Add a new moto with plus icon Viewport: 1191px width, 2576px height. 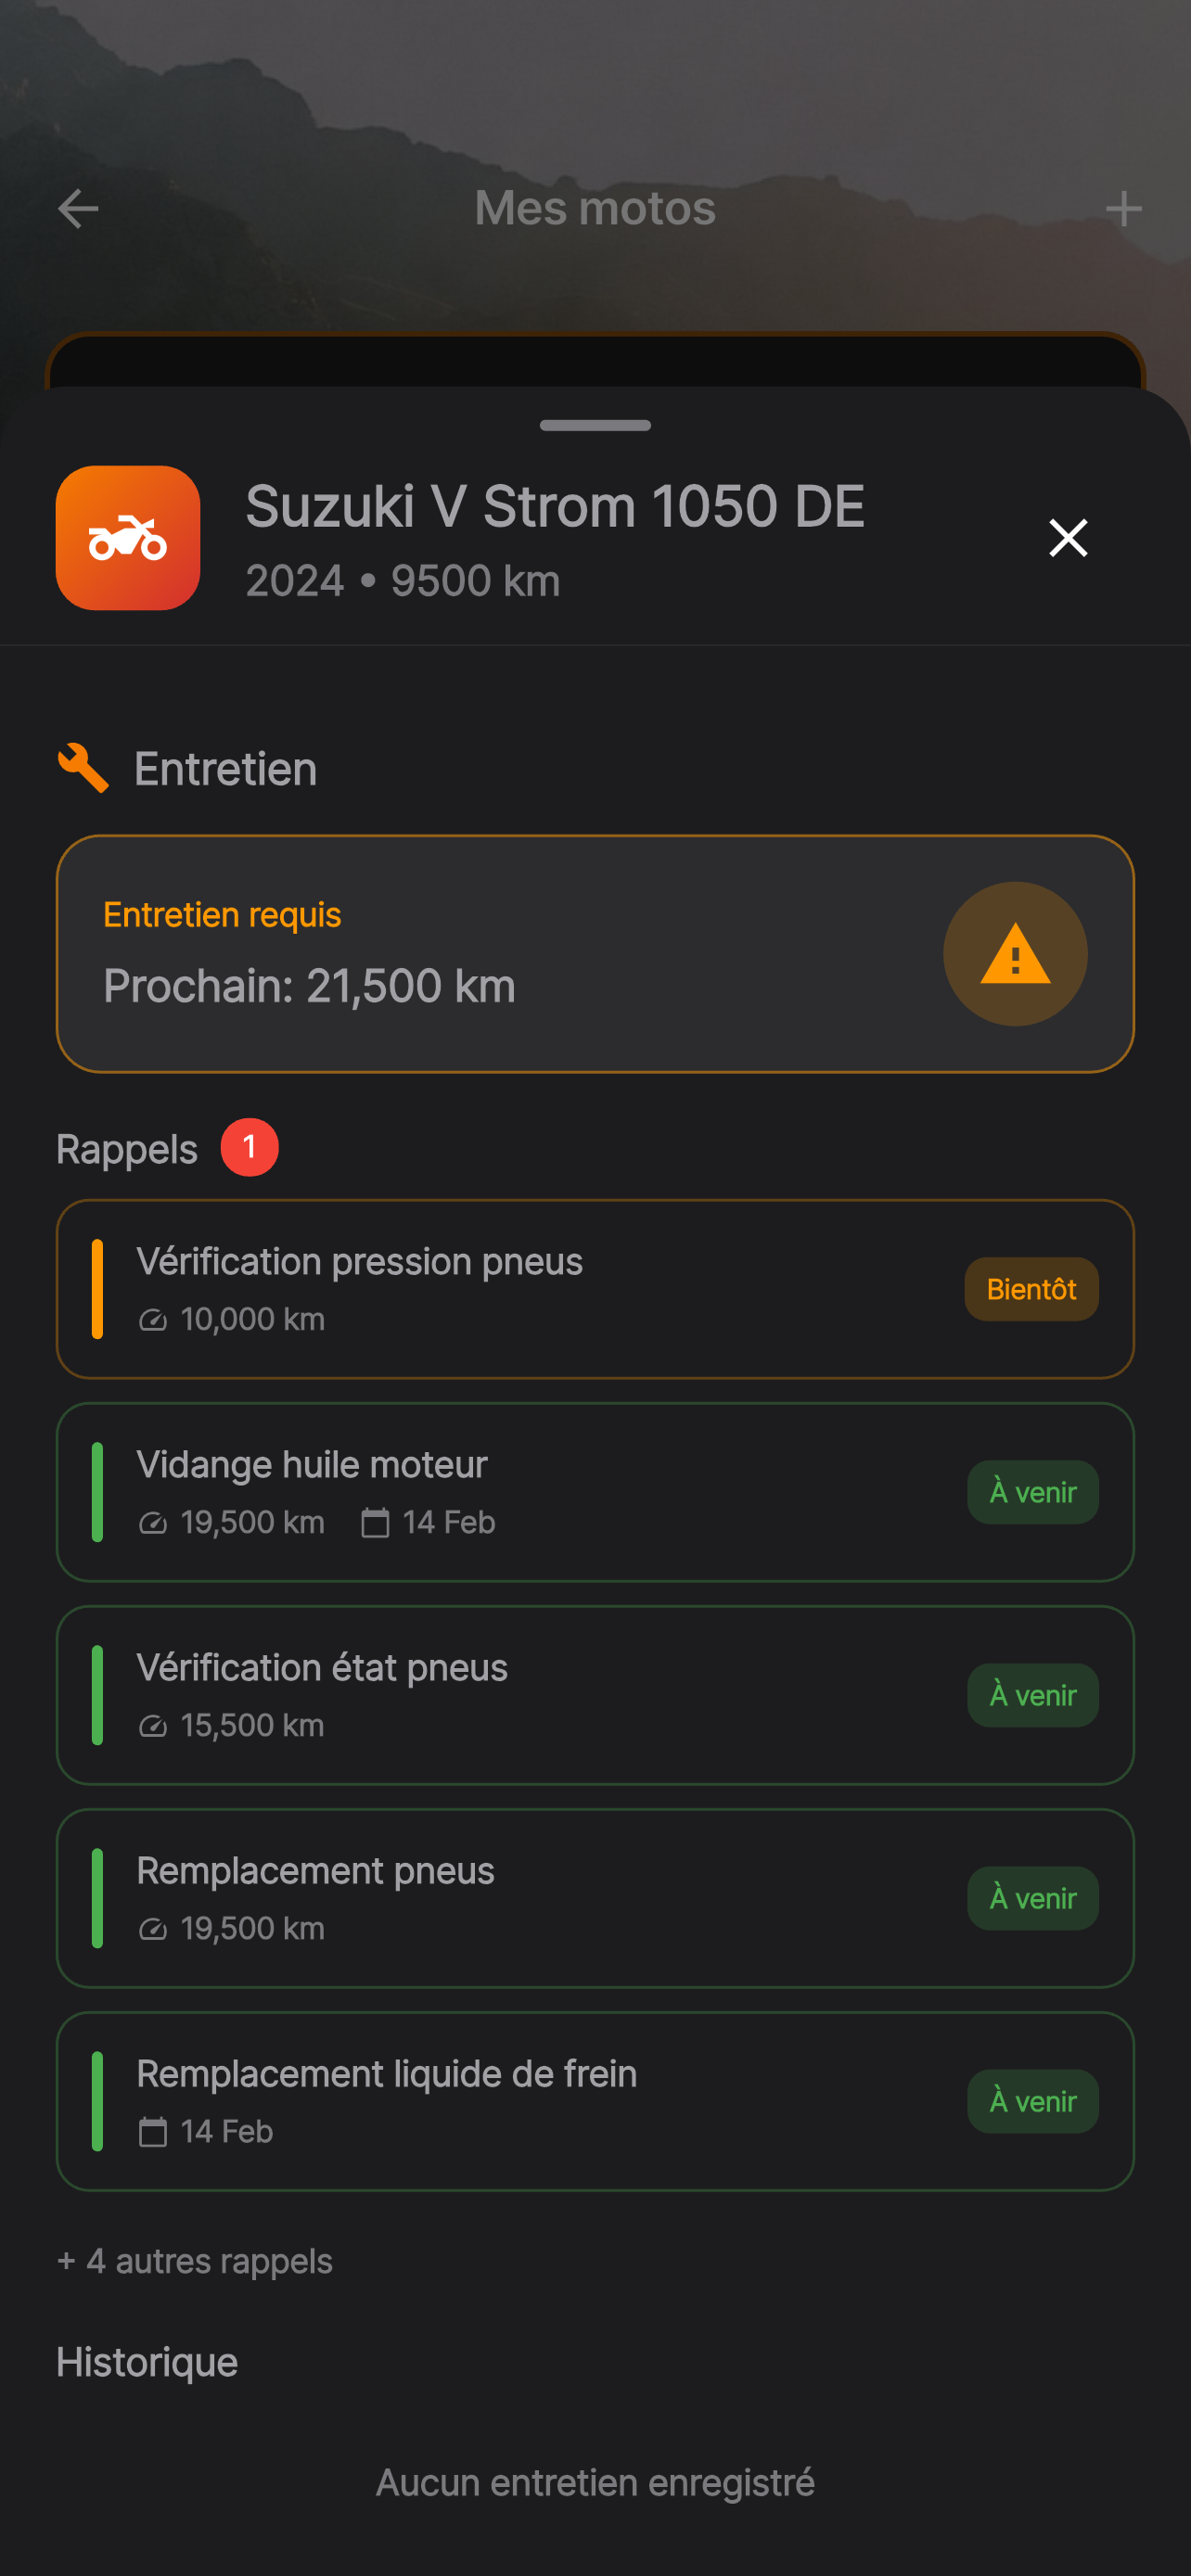tap(1123, 209)
